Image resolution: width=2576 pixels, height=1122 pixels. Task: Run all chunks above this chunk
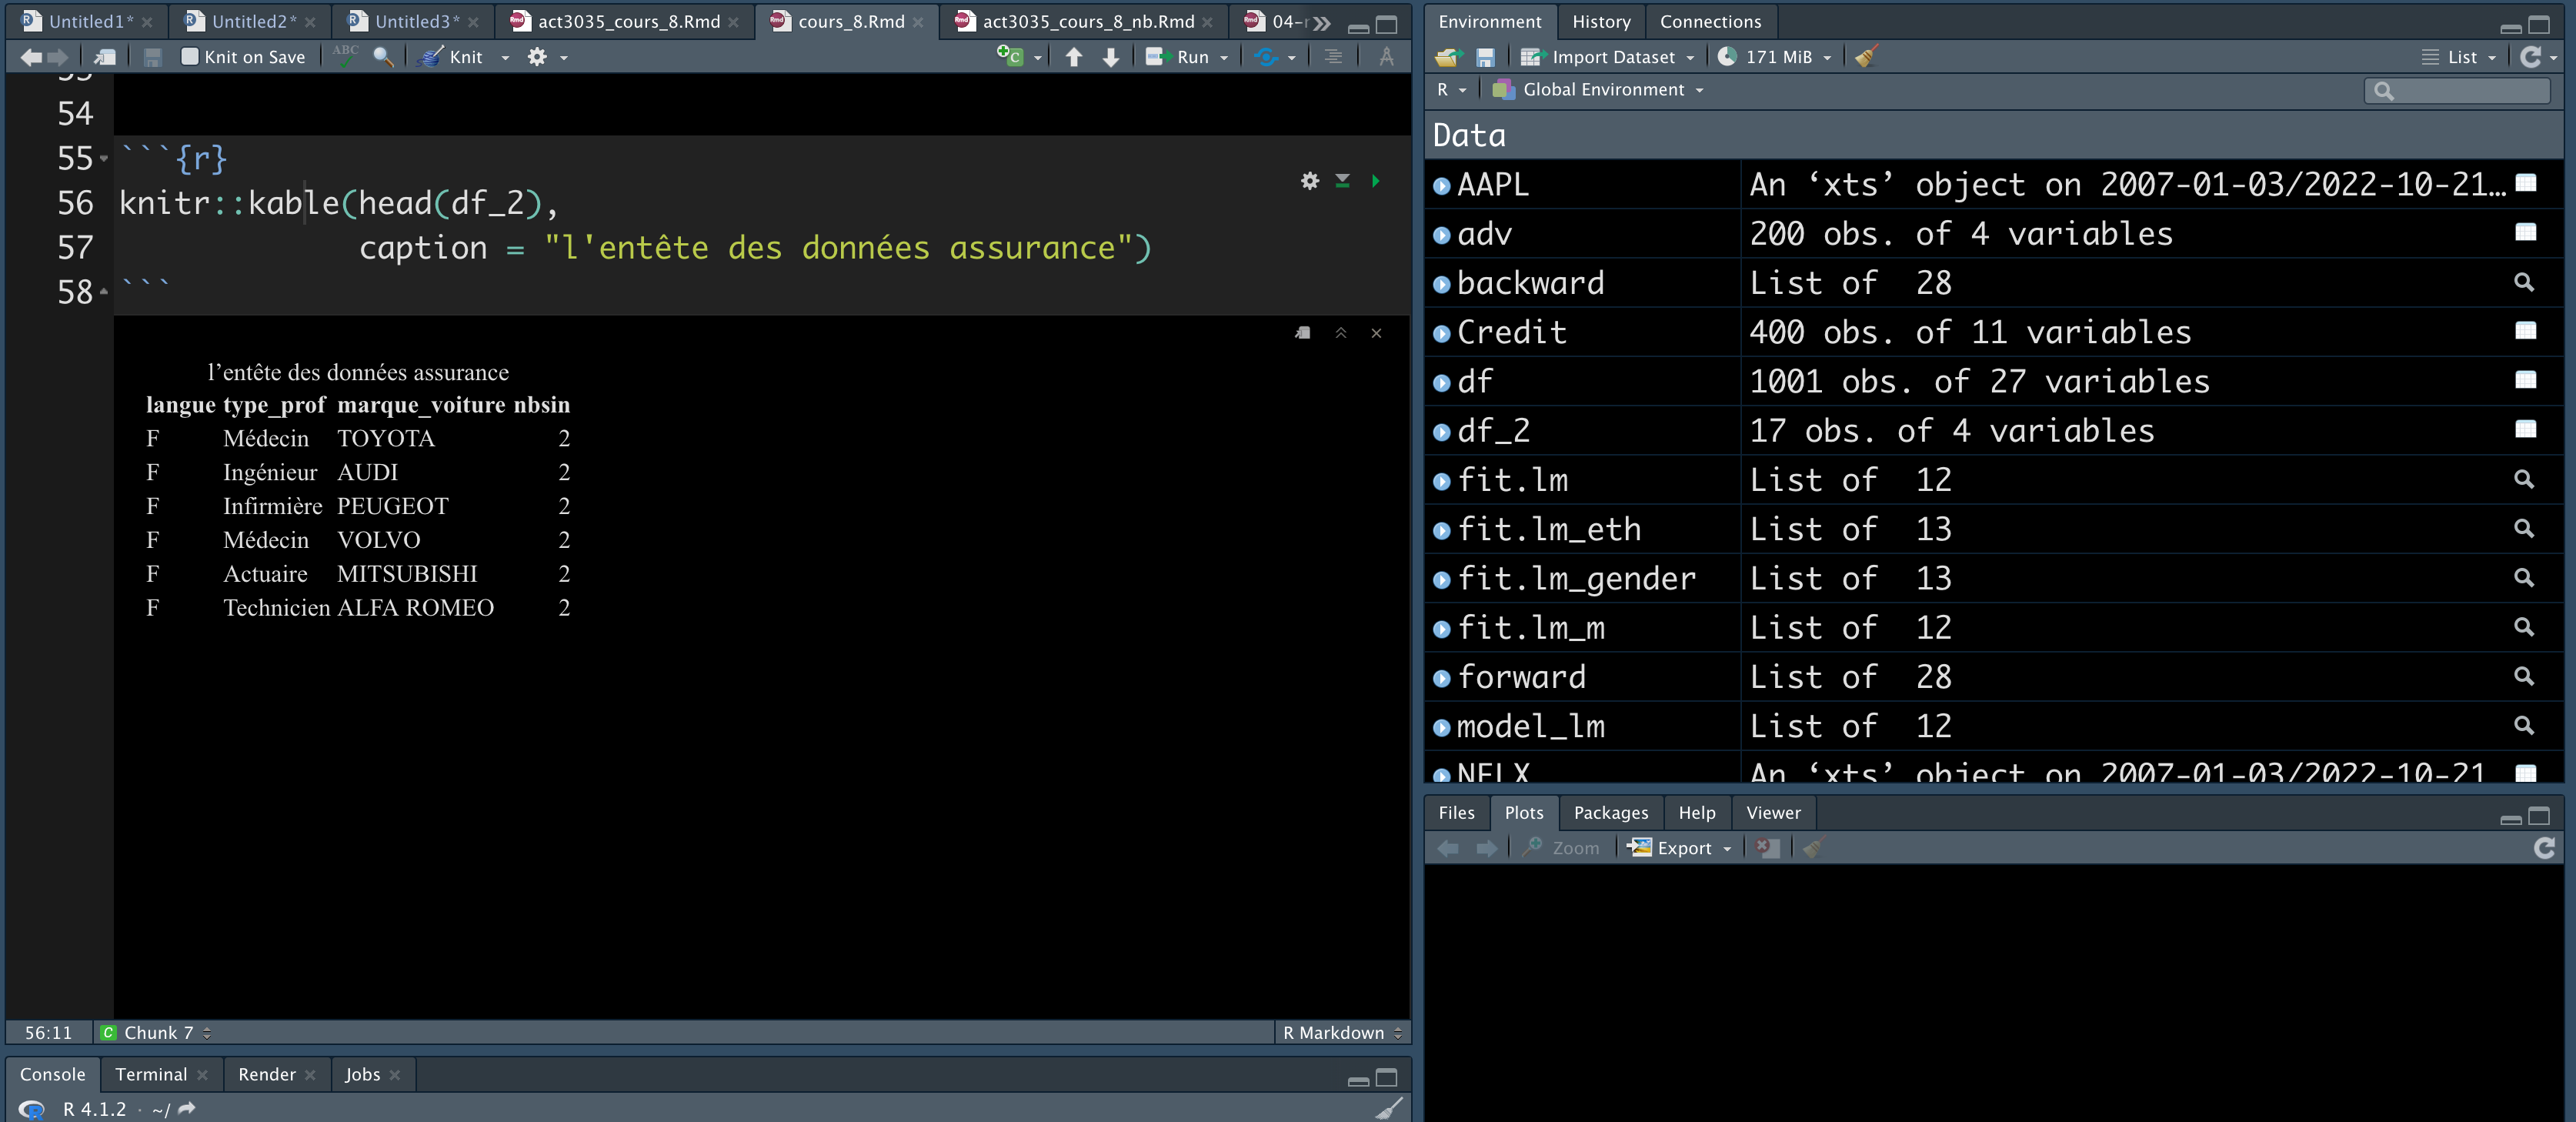tap(1343, 181)
